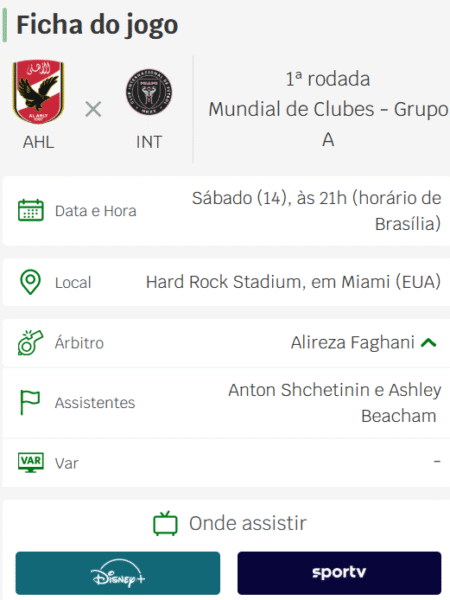
Task: Click the TV icon beside Onde assistir
Action: [x=165, y=523]
